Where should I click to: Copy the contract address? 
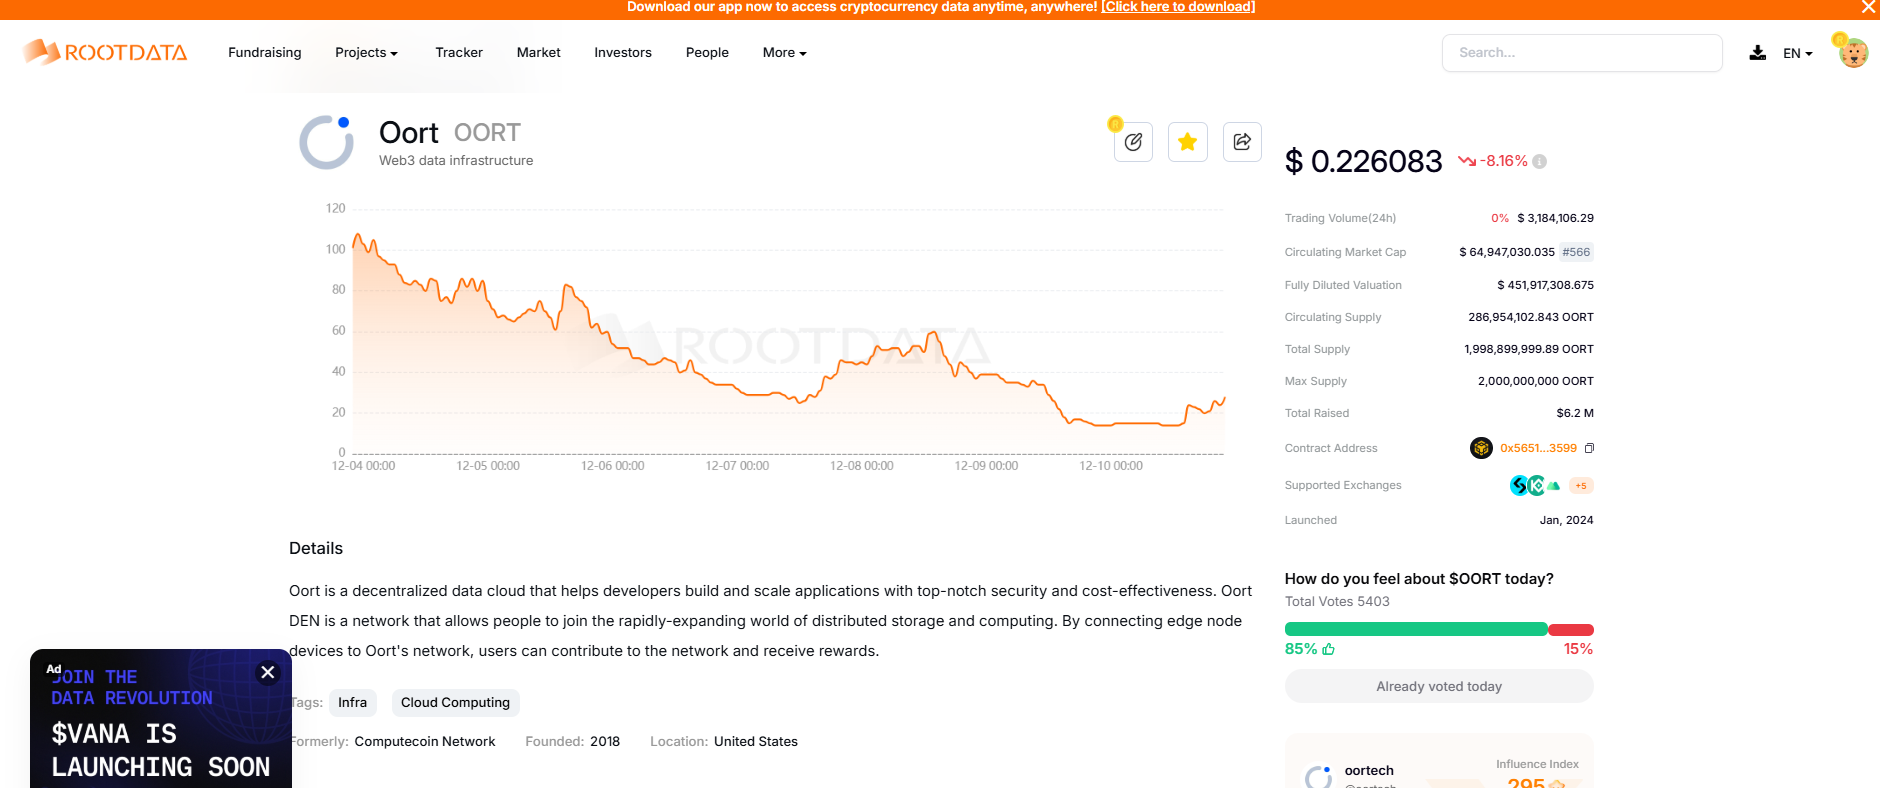1589,448
